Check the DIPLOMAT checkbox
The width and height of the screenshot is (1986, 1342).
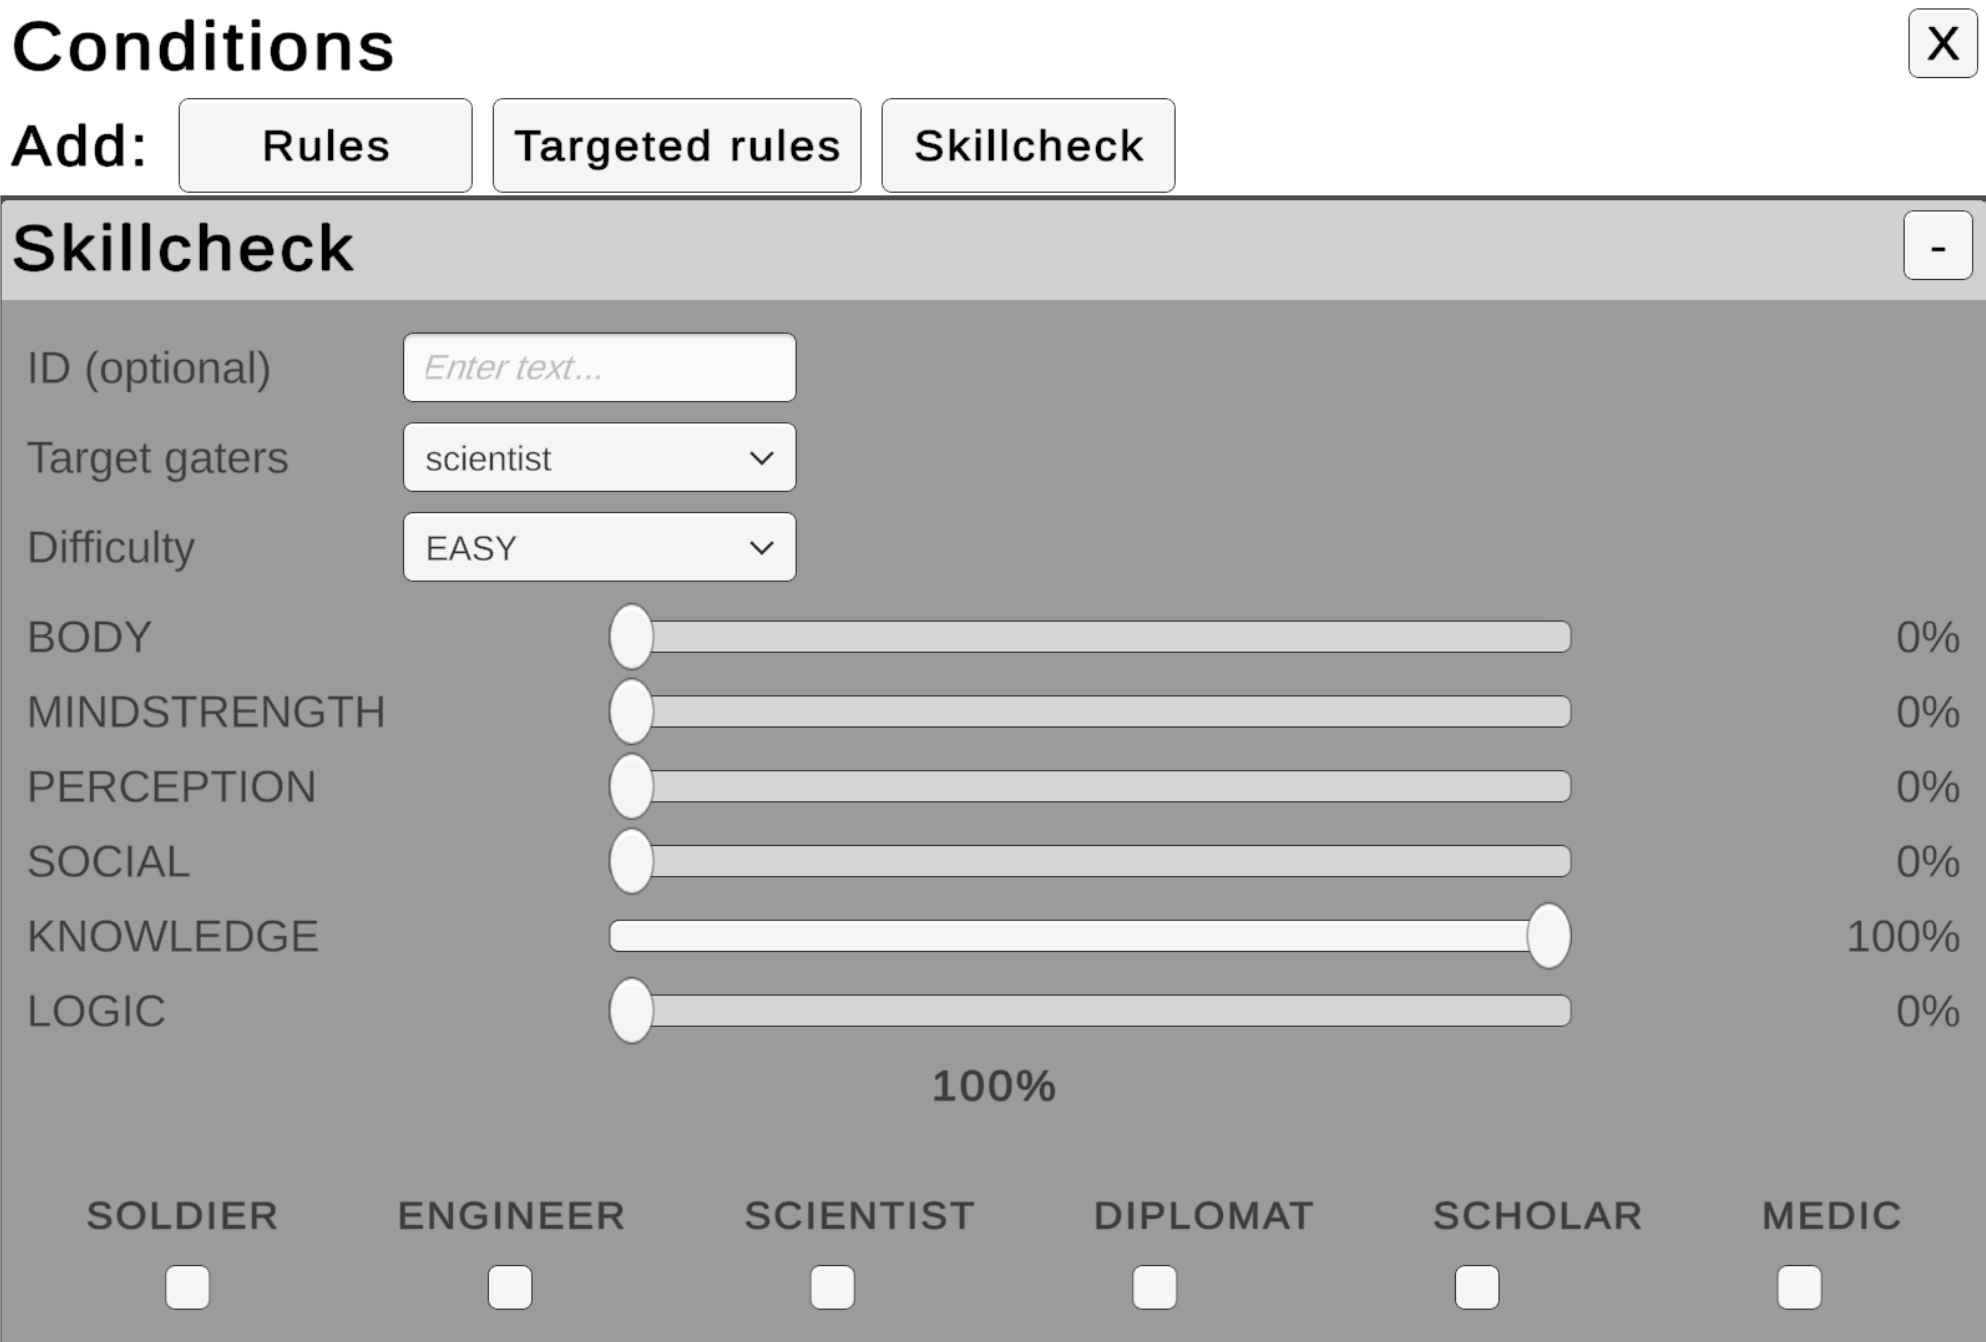(x=1155, y=1287)
